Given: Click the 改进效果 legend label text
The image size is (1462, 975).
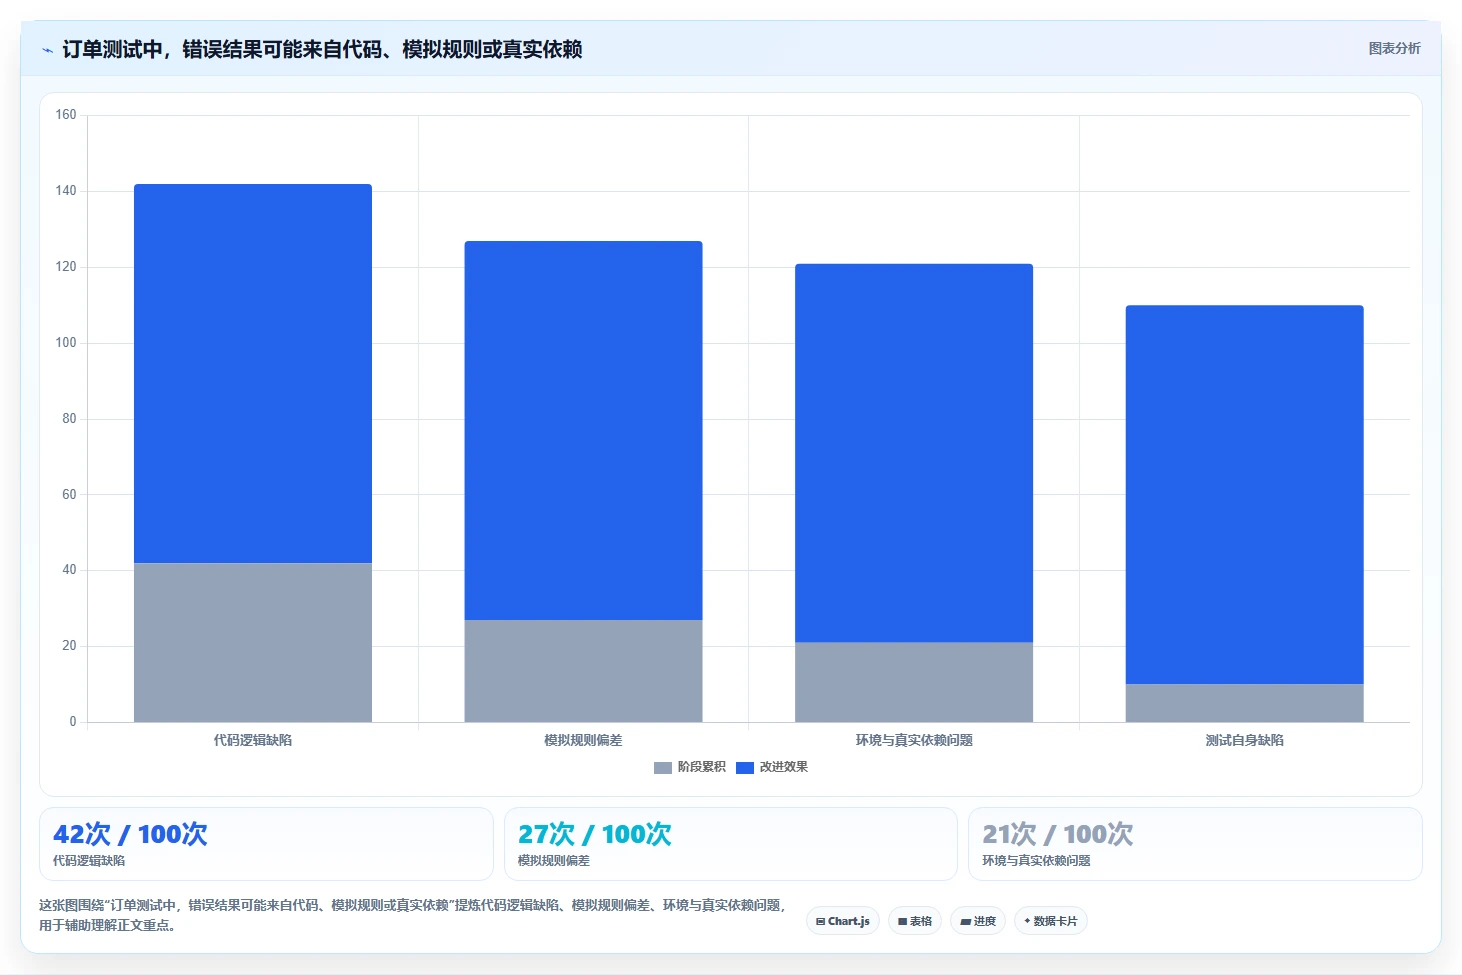Looking at the screenshot, I should click(783, 767).
